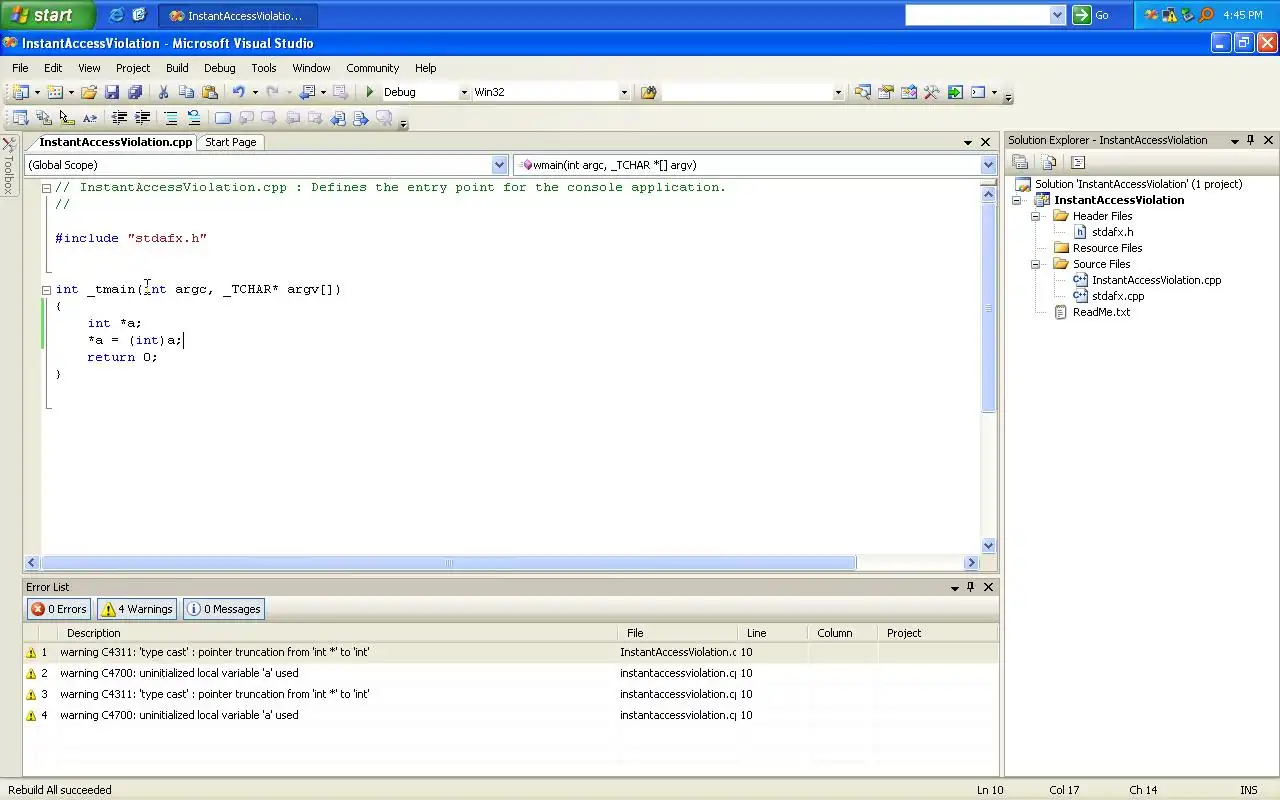Click the Increase Line Indent icon
This screenshot has width=1280, height=800.
[x=142, y=118]
